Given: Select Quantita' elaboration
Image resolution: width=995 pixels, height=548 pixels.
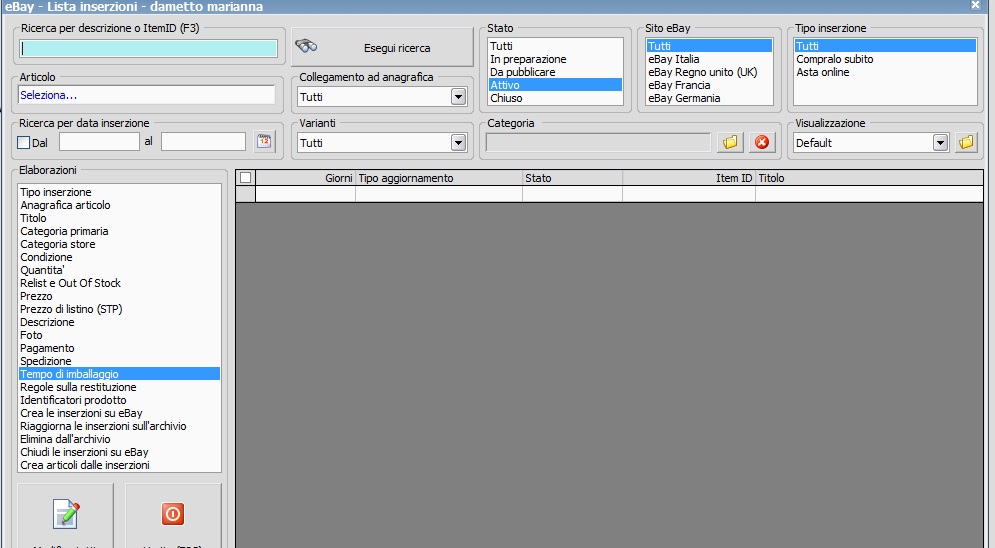Looking at the screenshot, I should pos(119,270).
